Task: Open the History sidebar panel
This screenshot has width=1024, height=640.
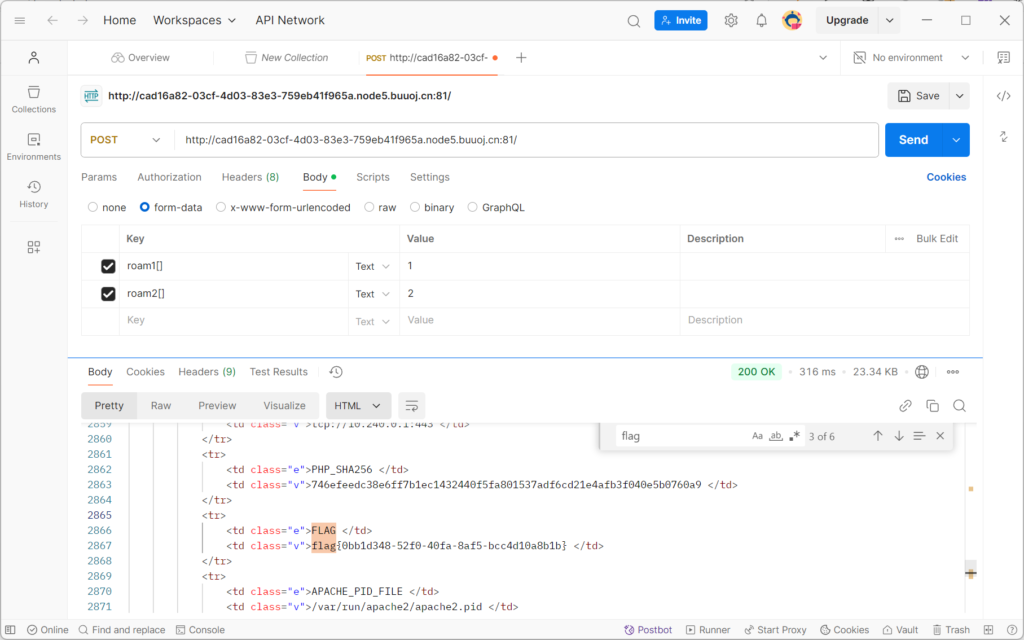Action: [x=33, y=194]
